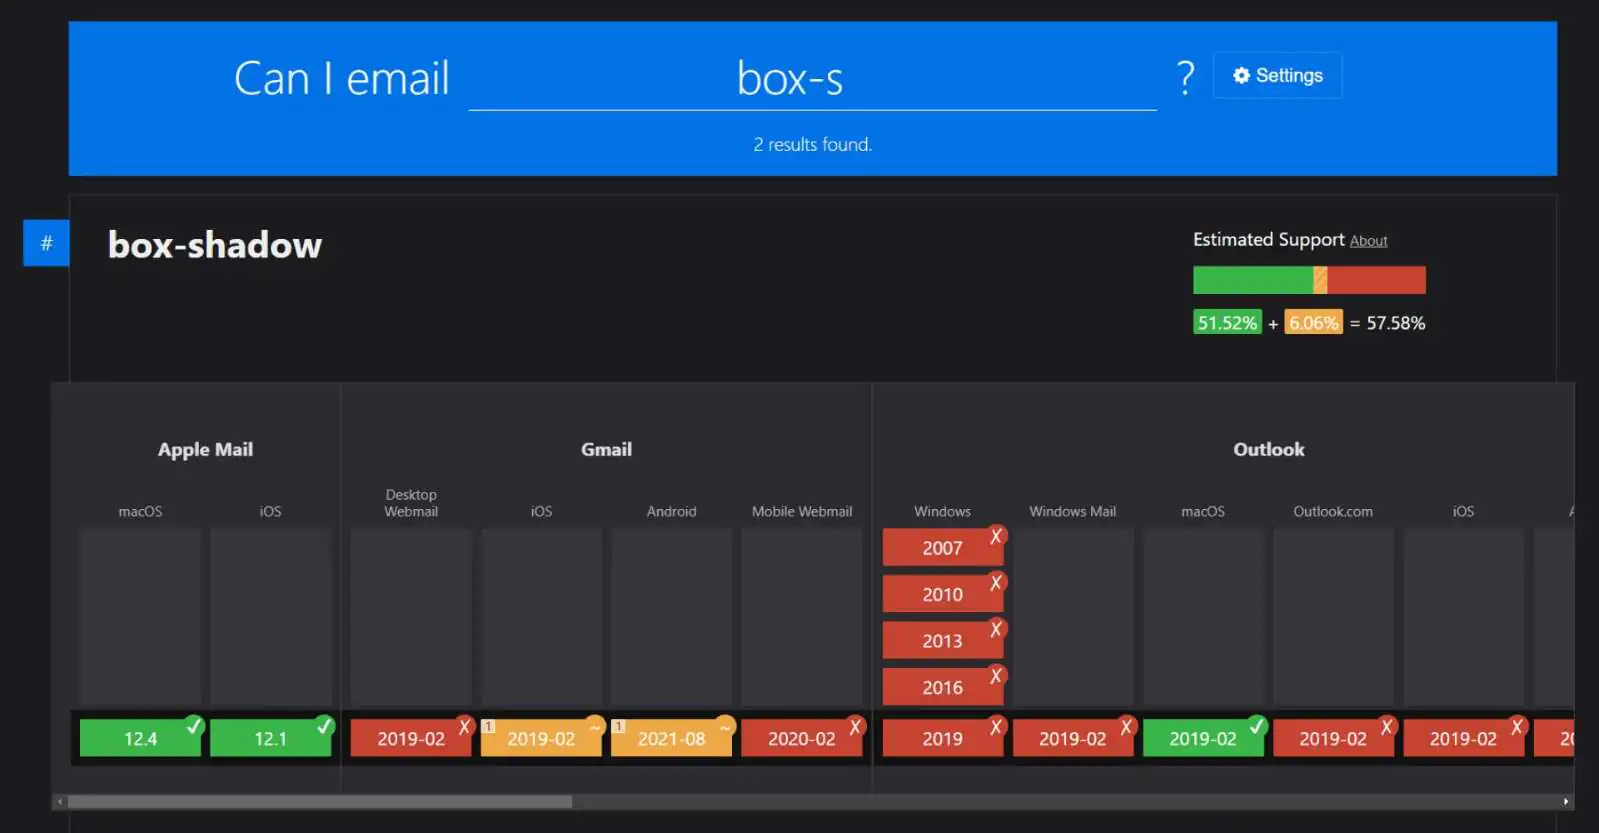Click the Apple Mail group header
Screen dimensions: 1599x833
coord(205,450)
